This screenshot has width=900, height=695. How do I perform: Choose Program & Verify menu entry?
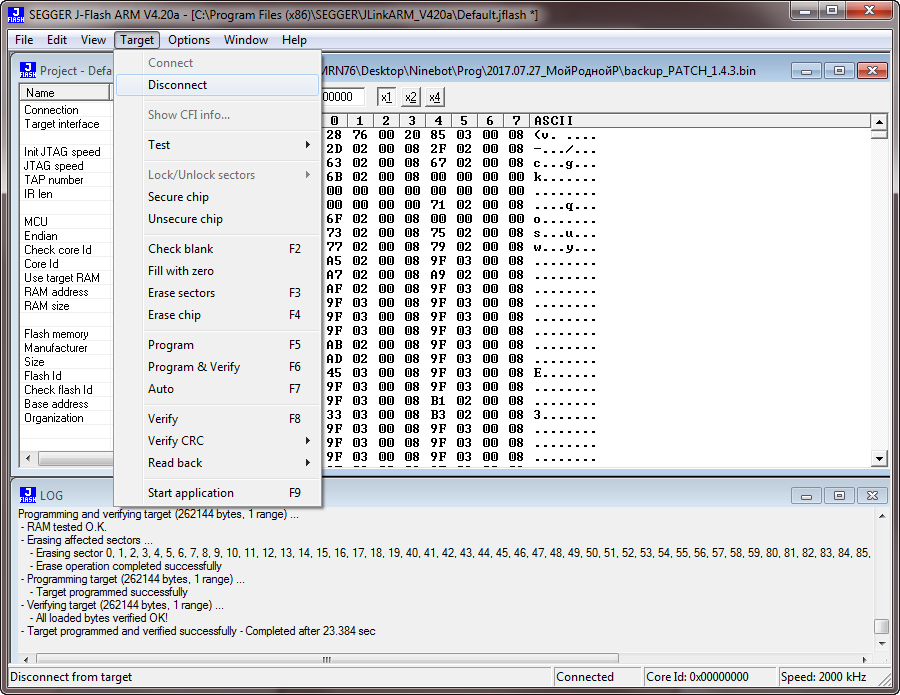pos(194,367)
